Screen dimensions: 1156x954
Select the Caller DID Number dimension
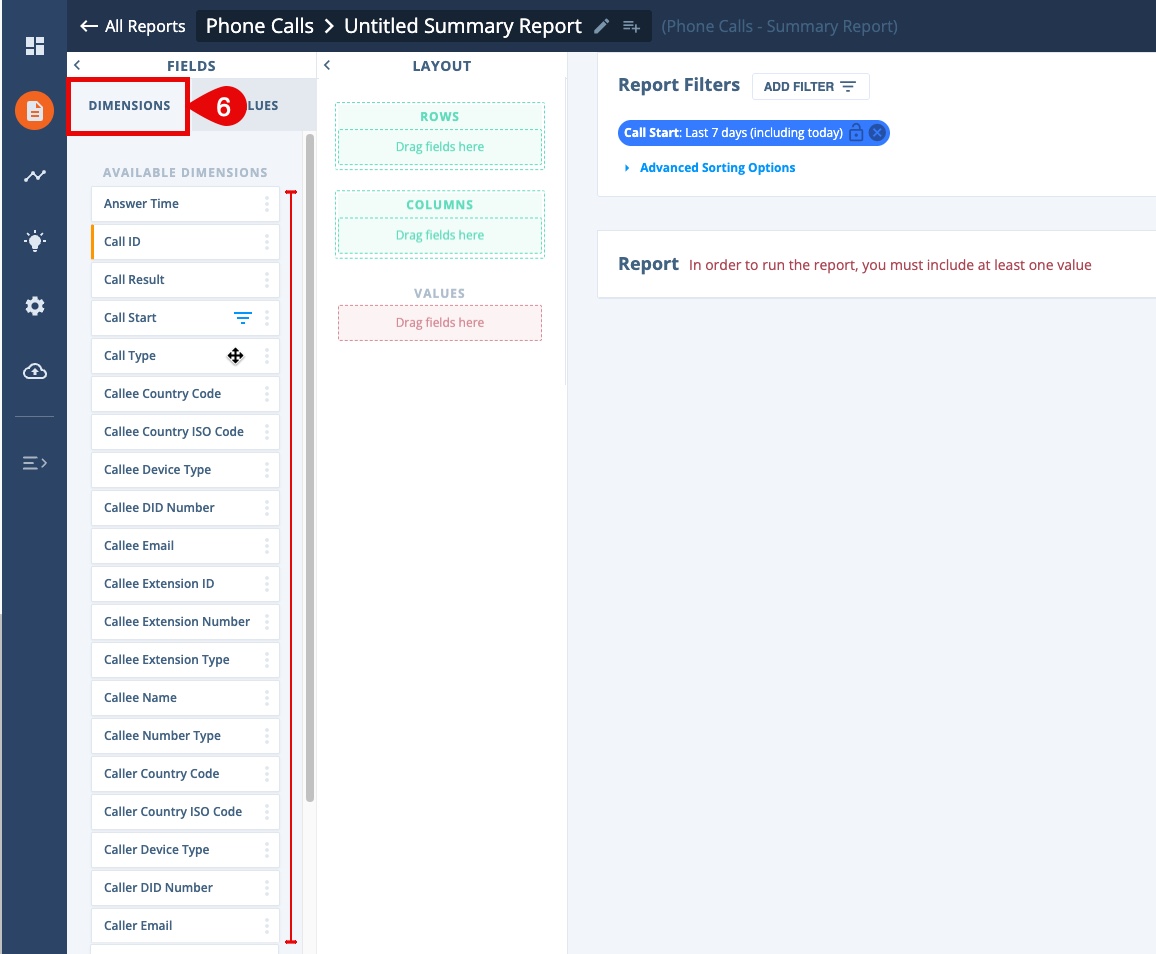[185, 887]
